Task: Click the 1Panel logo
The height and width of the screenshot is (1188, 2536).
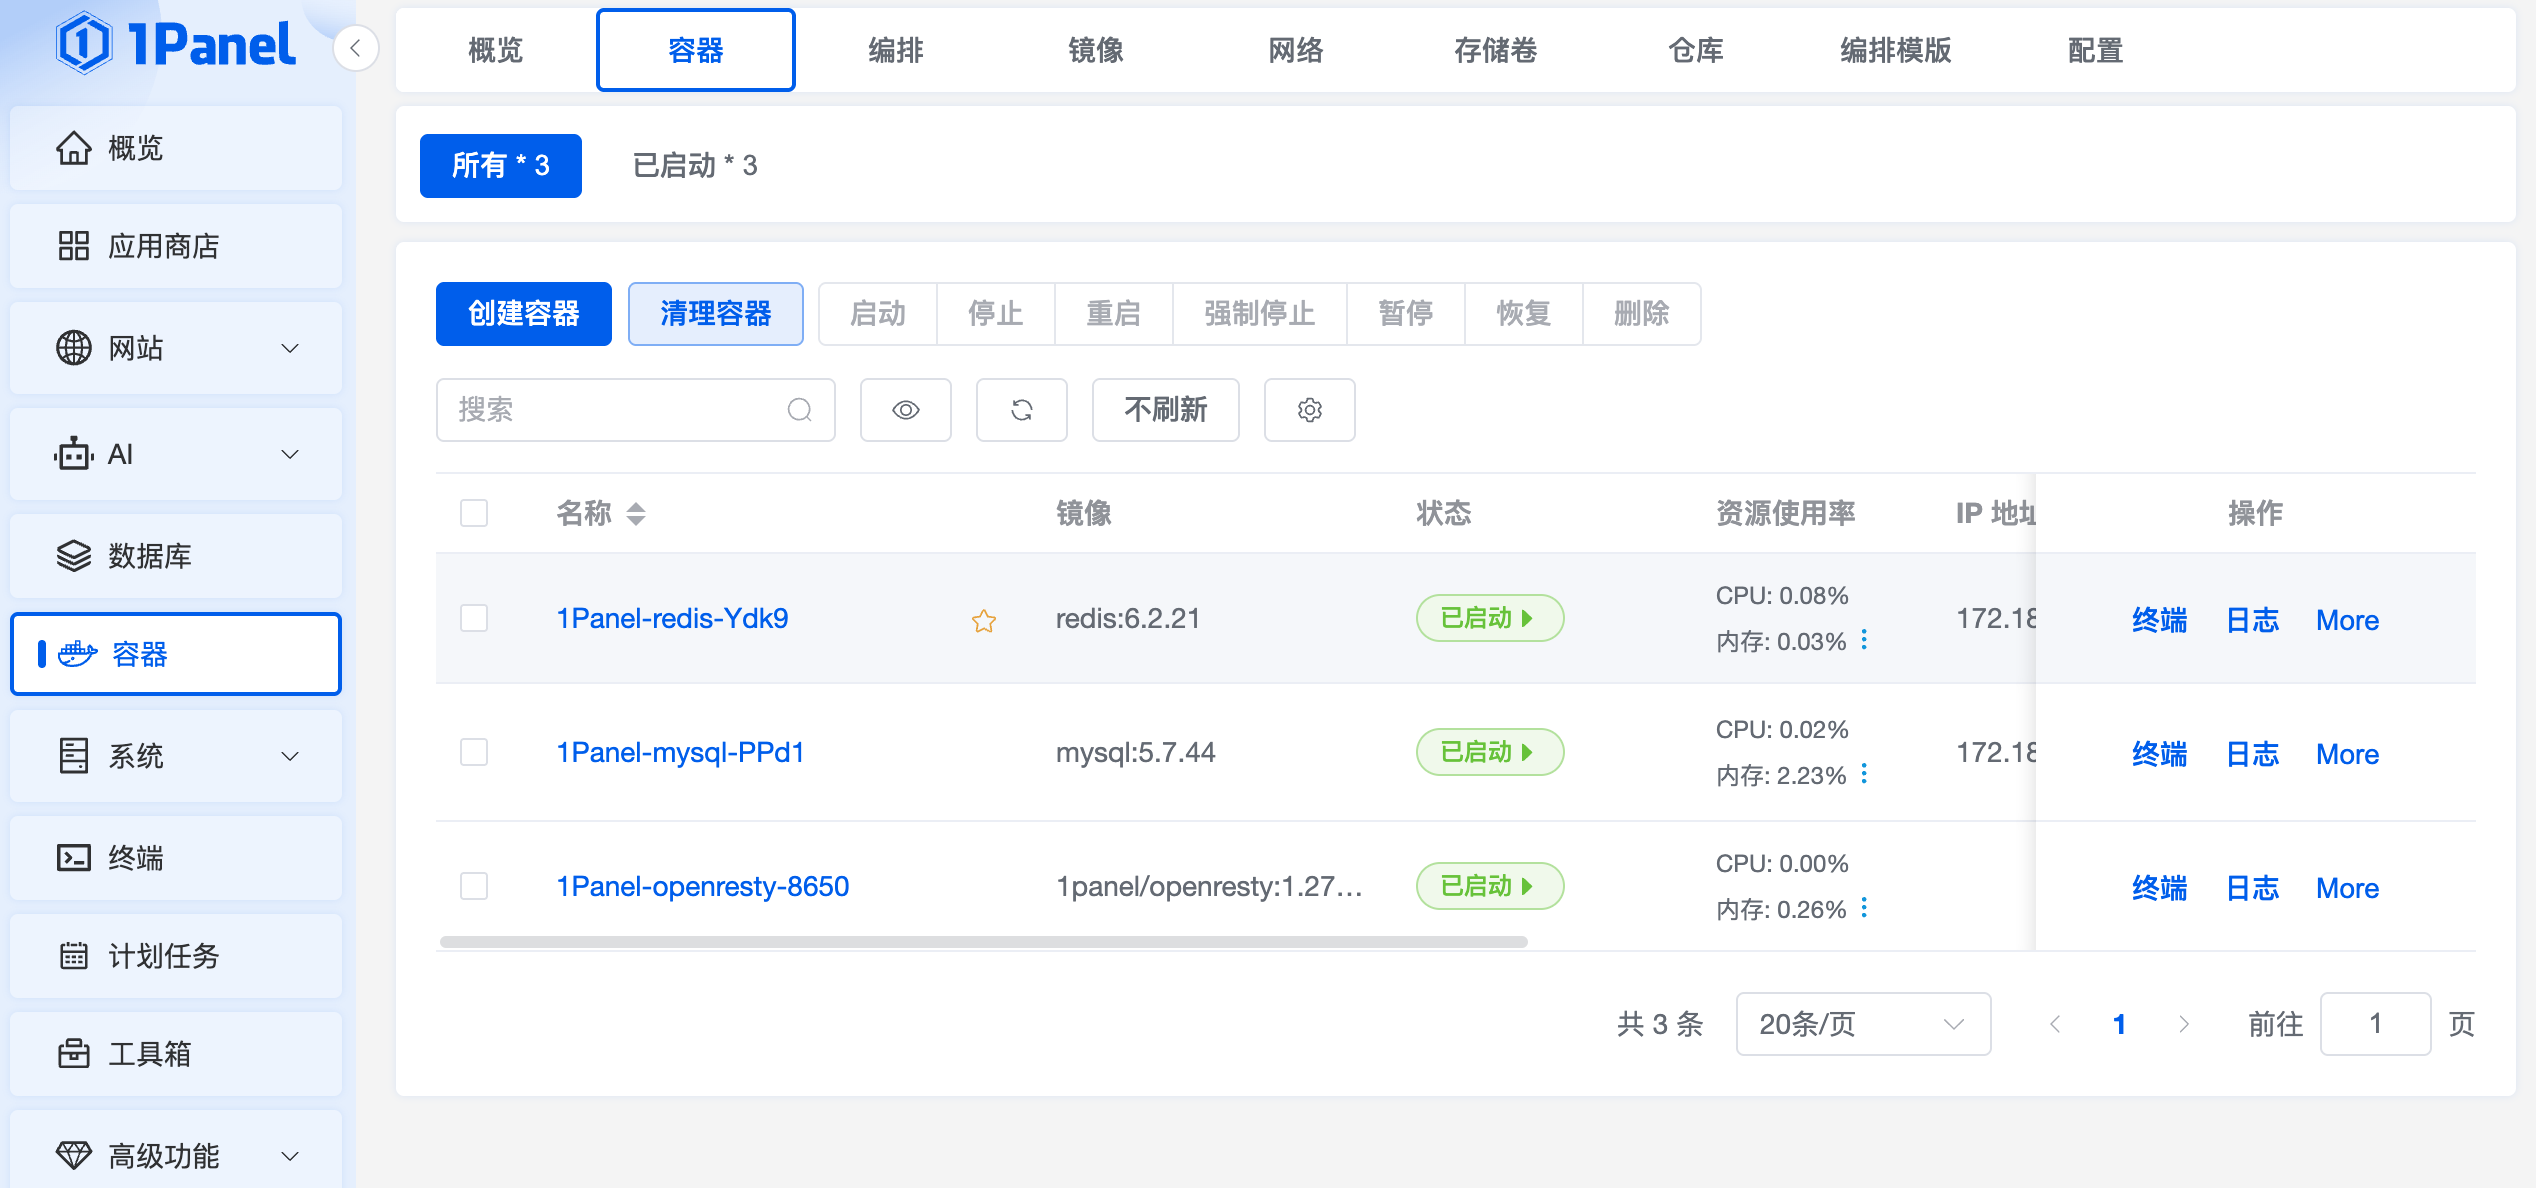Action: pos(176,44)
